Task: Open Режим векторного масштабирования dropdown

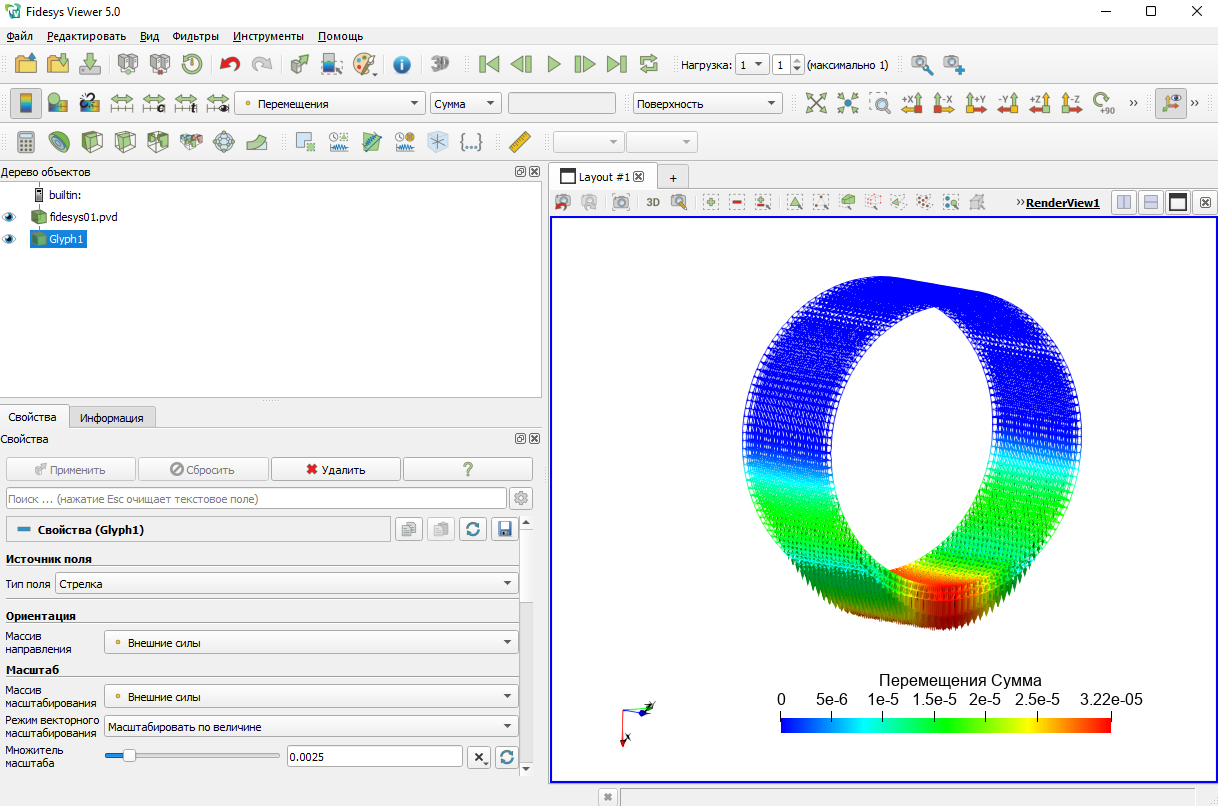Action: (x=311, y=726)
